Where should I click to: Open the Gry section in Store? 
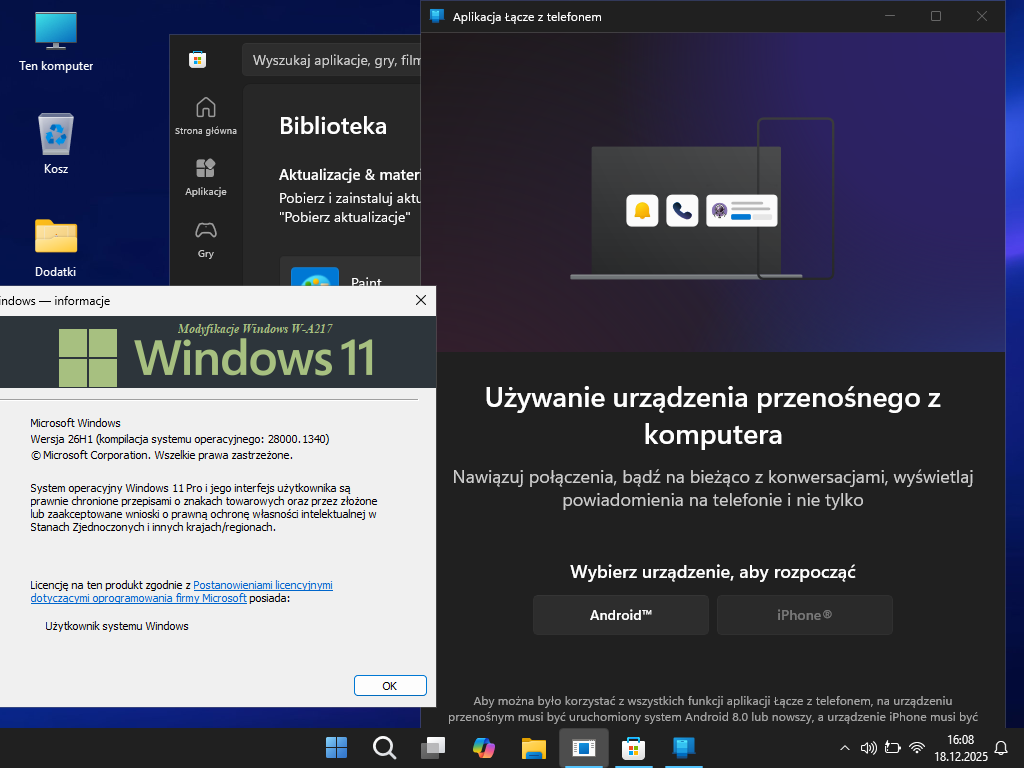click(206, 239)
